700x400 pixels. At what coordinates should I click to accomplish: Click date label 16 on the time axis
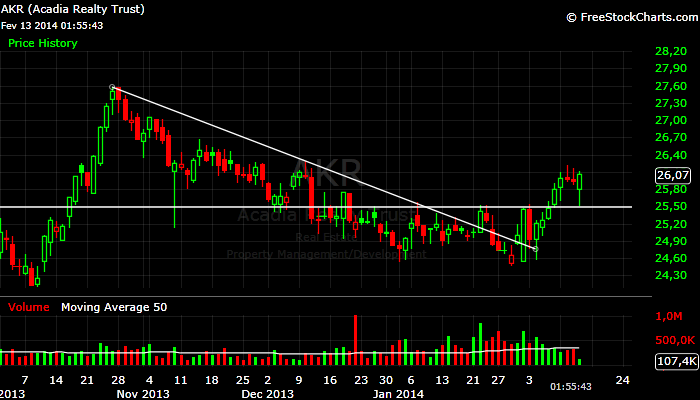tap(330, 380)
